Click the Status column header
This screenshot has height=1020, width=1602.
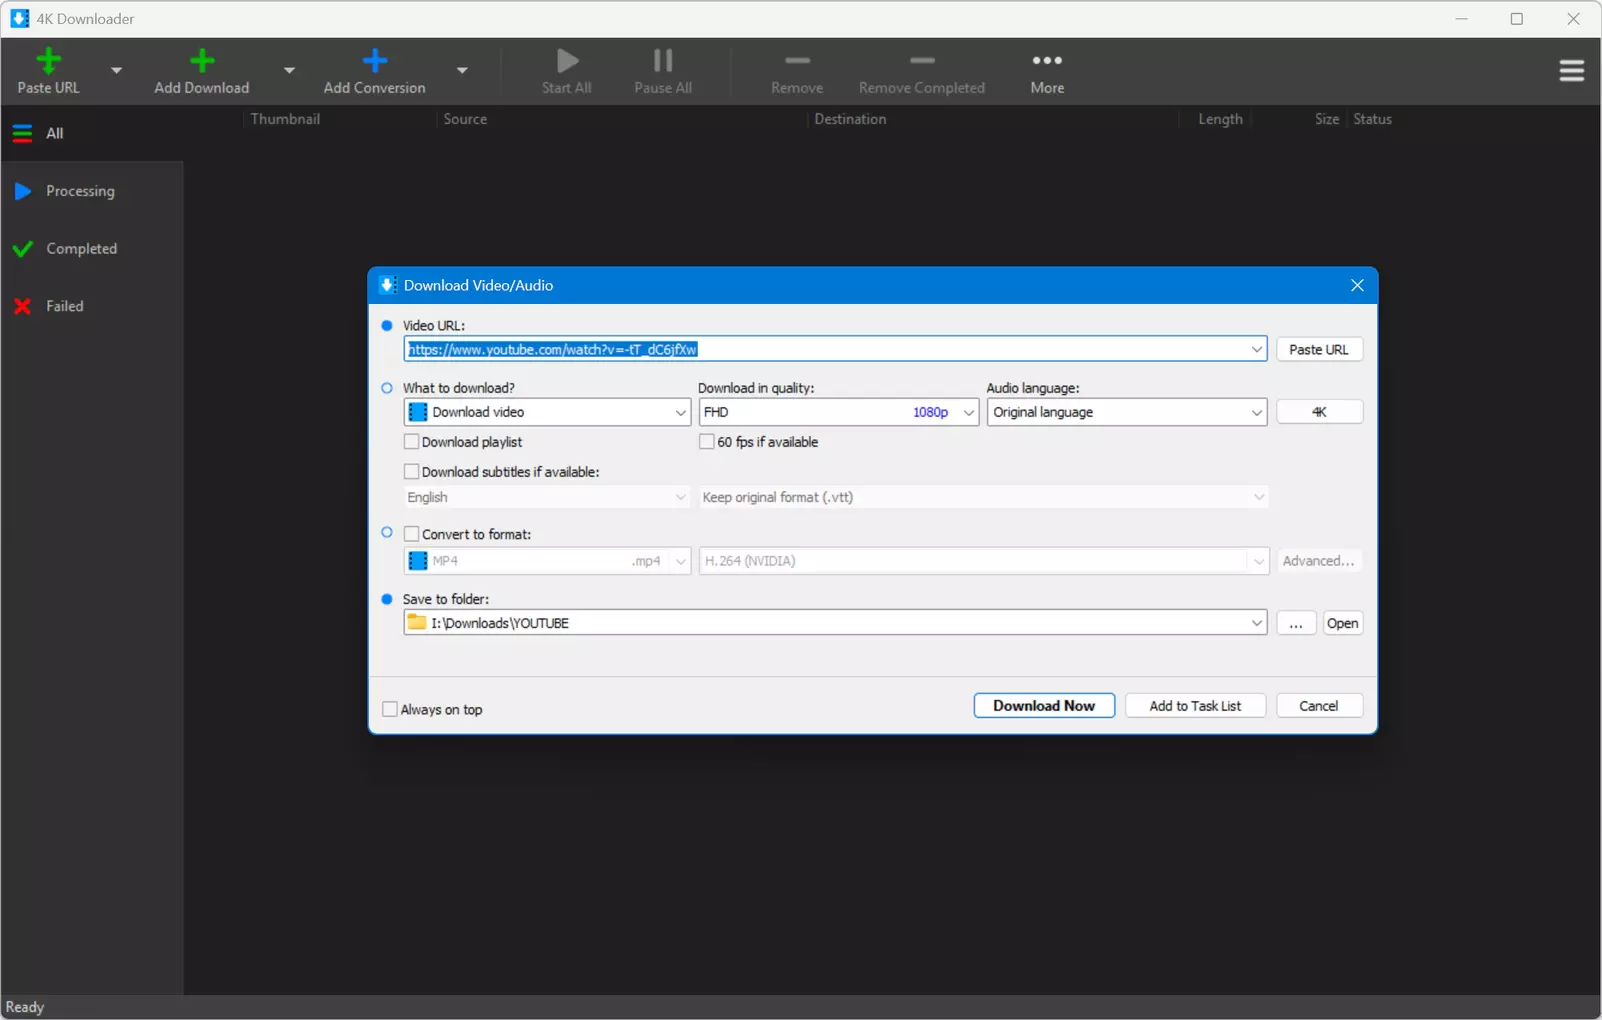[x=1372, y=119]
